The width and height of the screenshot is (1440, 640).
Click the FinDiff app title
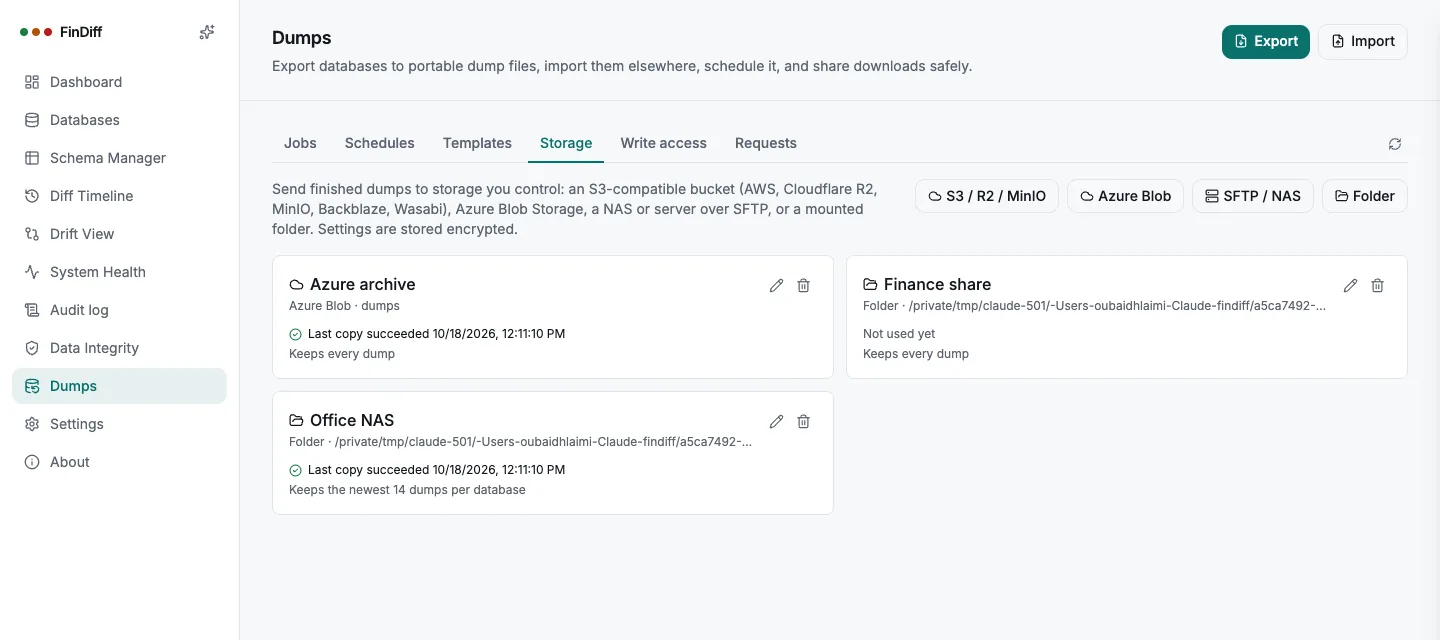[81, 32]
